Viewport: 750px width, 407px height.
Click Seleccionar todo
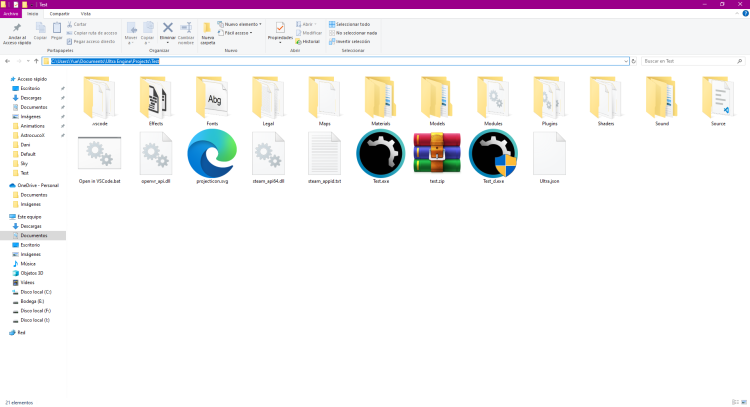(x=349, y=24)
